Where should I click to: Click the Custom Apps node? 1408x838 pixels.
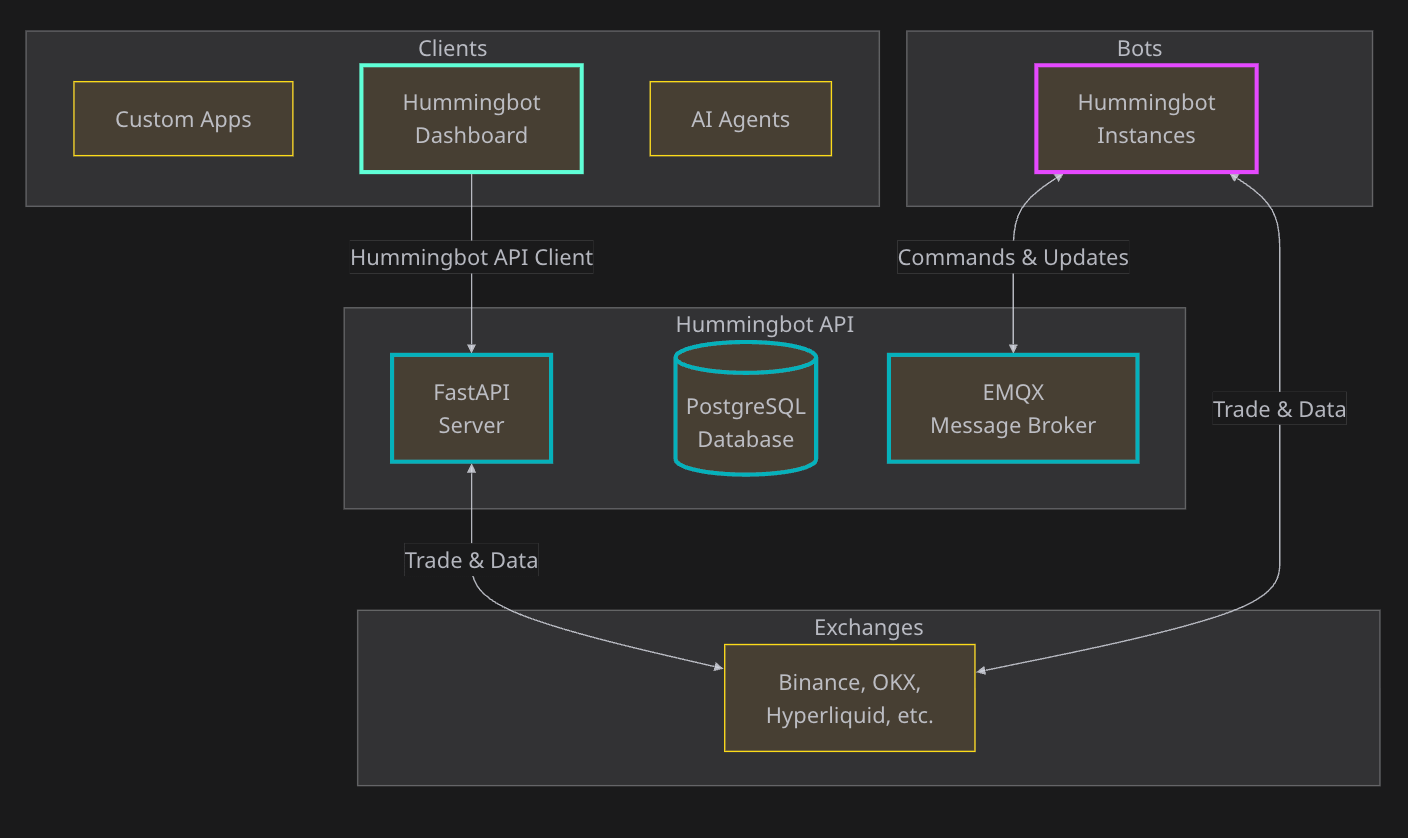[x=183, y=119]
